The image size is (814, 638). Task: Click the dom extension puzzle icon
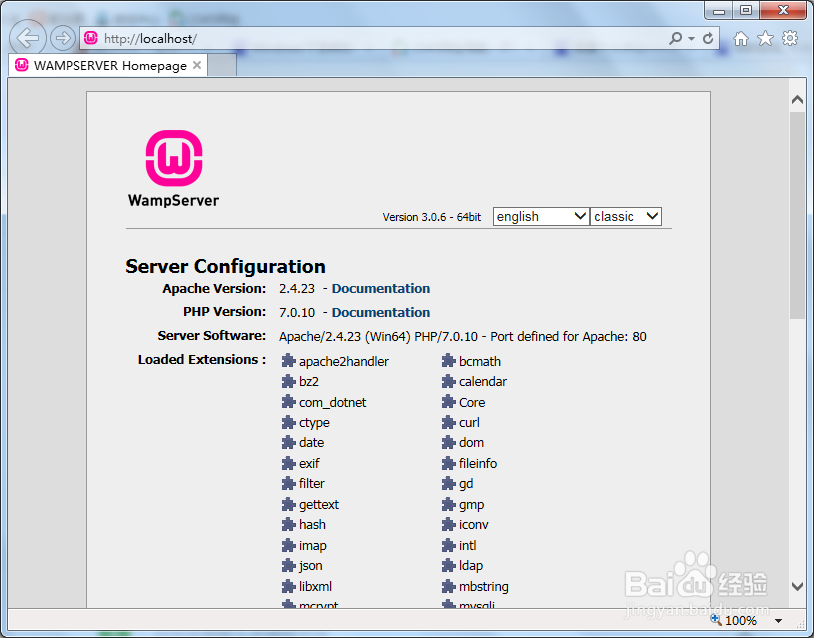pos(449,443)
